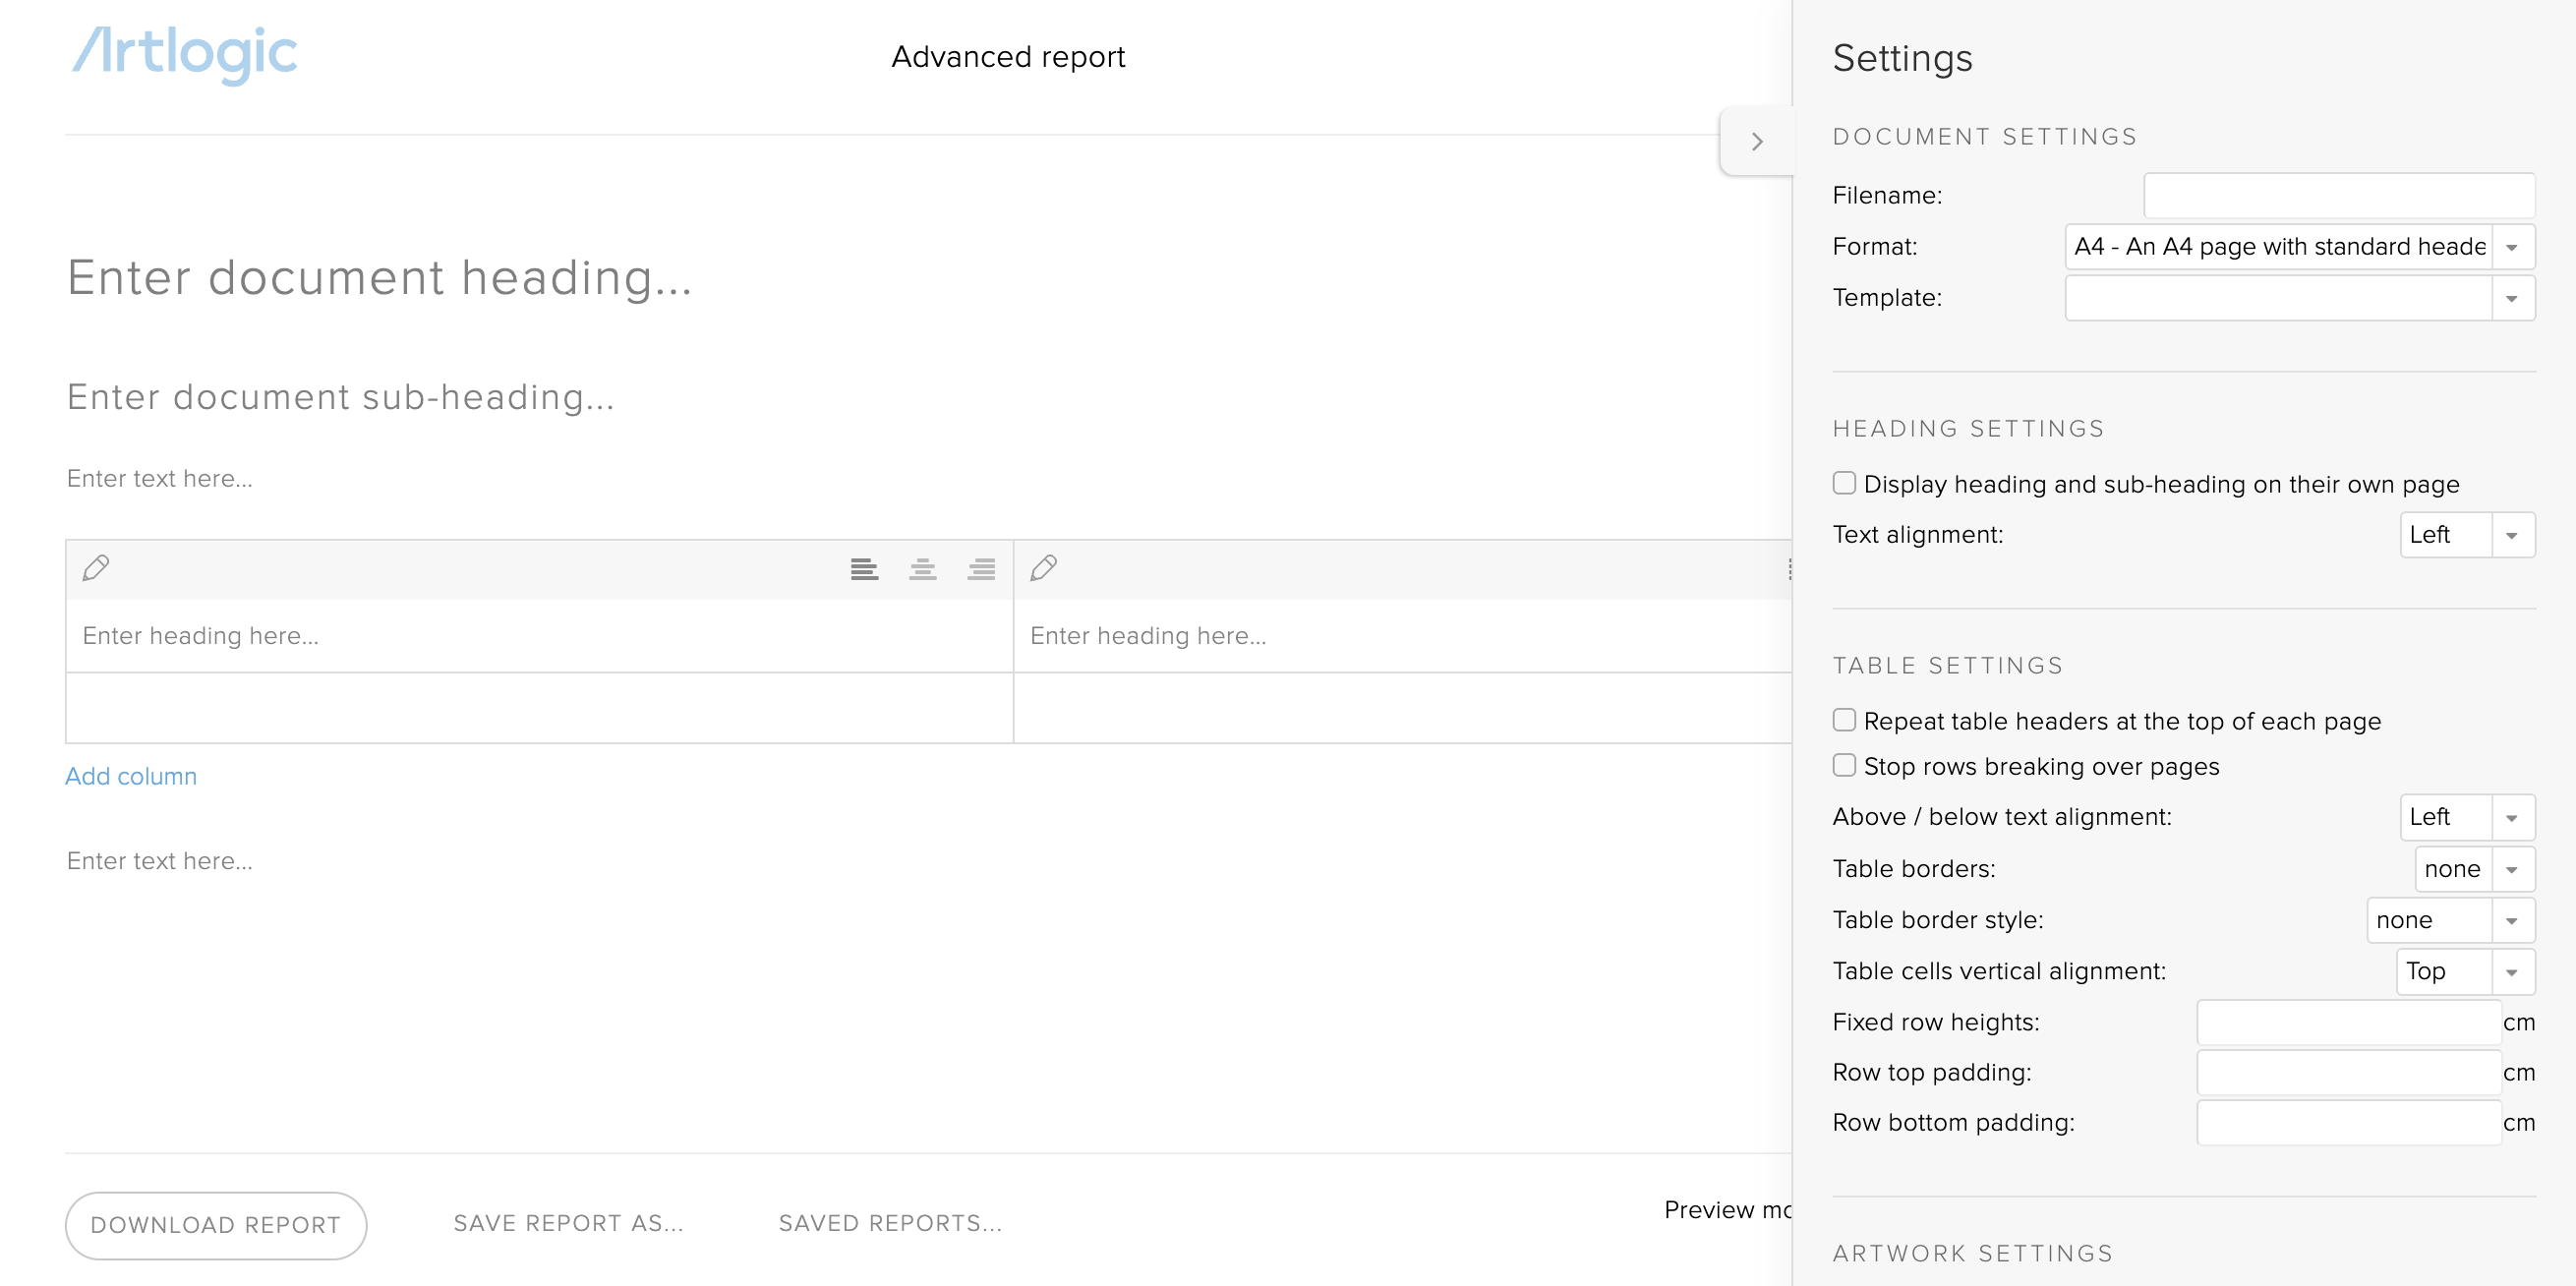Click the Artwork Settings section heading
Viewport: 2576px width, 1286px height.
click(x=1973, y=1254)
